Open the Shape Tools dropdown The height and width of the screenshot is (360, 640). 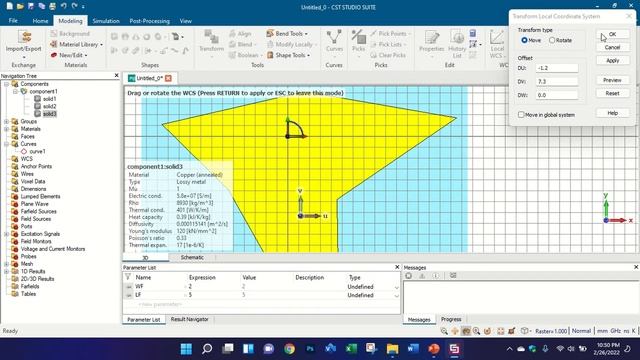(x=288, y=55)
